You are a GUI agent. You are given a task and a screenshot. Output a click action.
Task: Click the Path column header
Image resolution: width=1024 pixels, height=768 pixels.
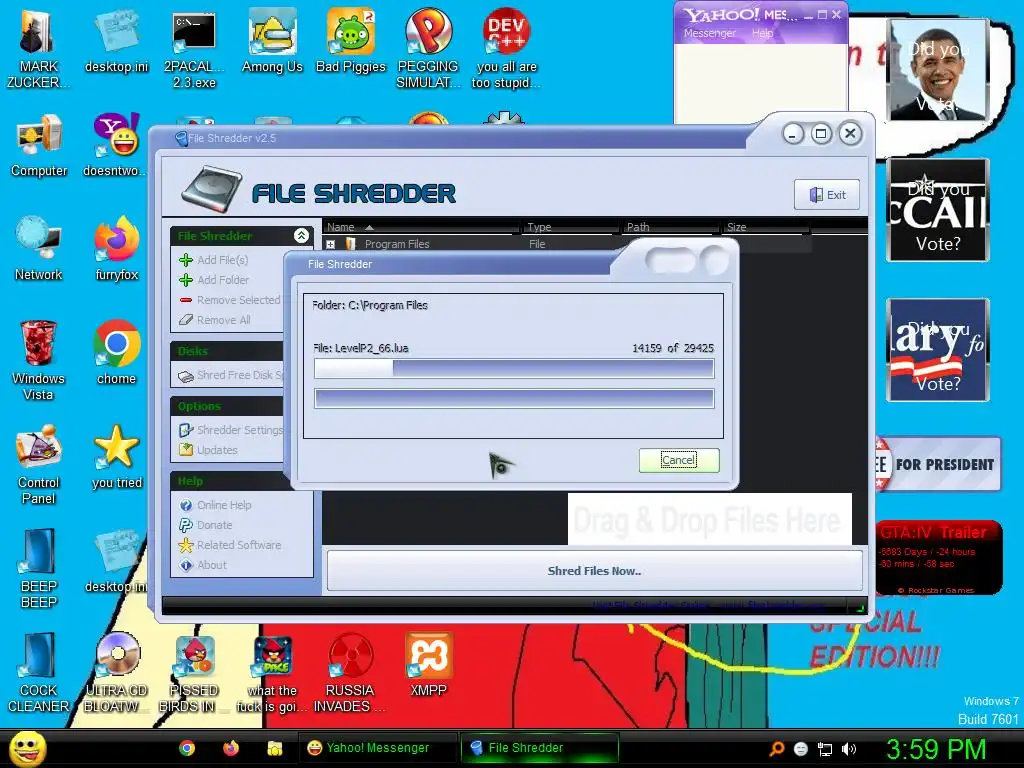670,227
